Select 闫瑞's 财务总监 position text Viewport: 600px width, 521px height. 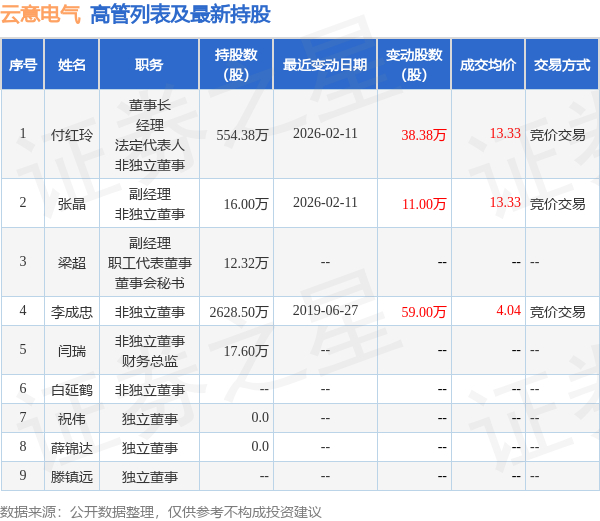click(150, 361)
